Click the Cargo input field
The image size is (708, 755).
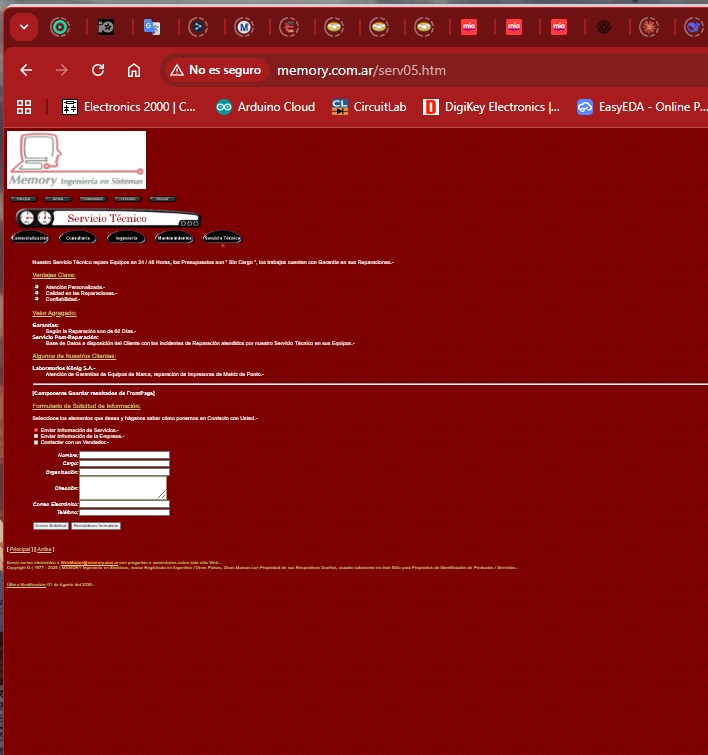[x=124, y=463]
